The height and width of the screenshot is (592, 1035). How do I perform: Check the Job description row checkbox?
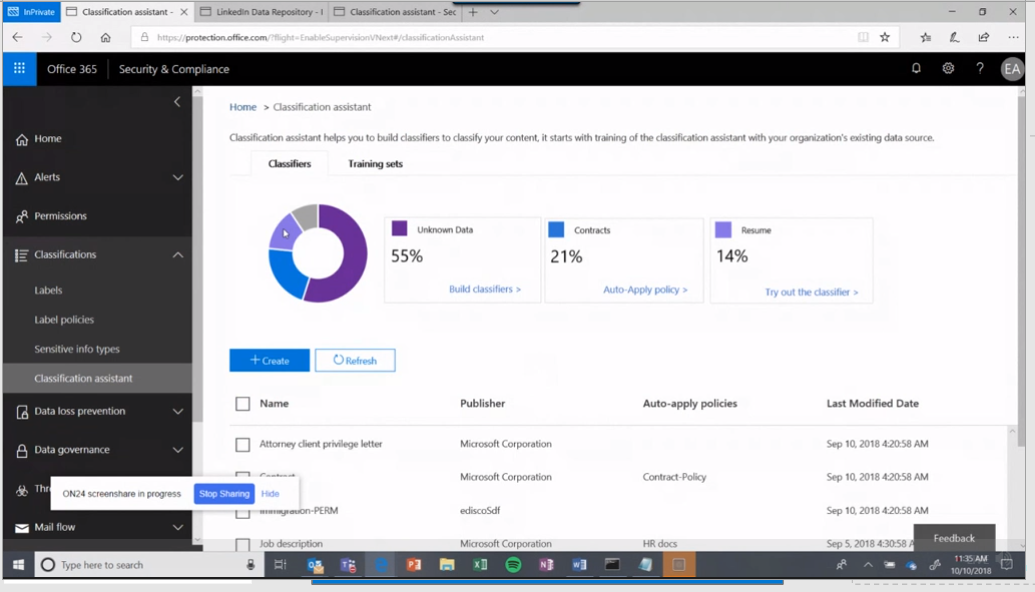(x=243, y=544)
